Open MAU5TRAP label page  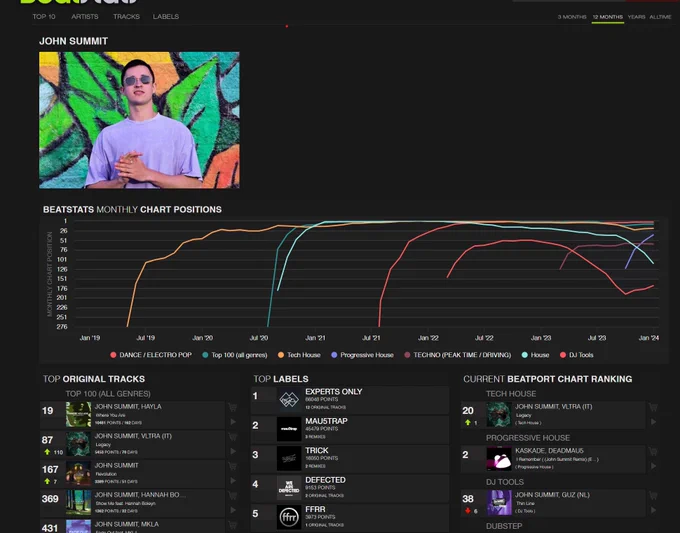[x=326, y=421]
